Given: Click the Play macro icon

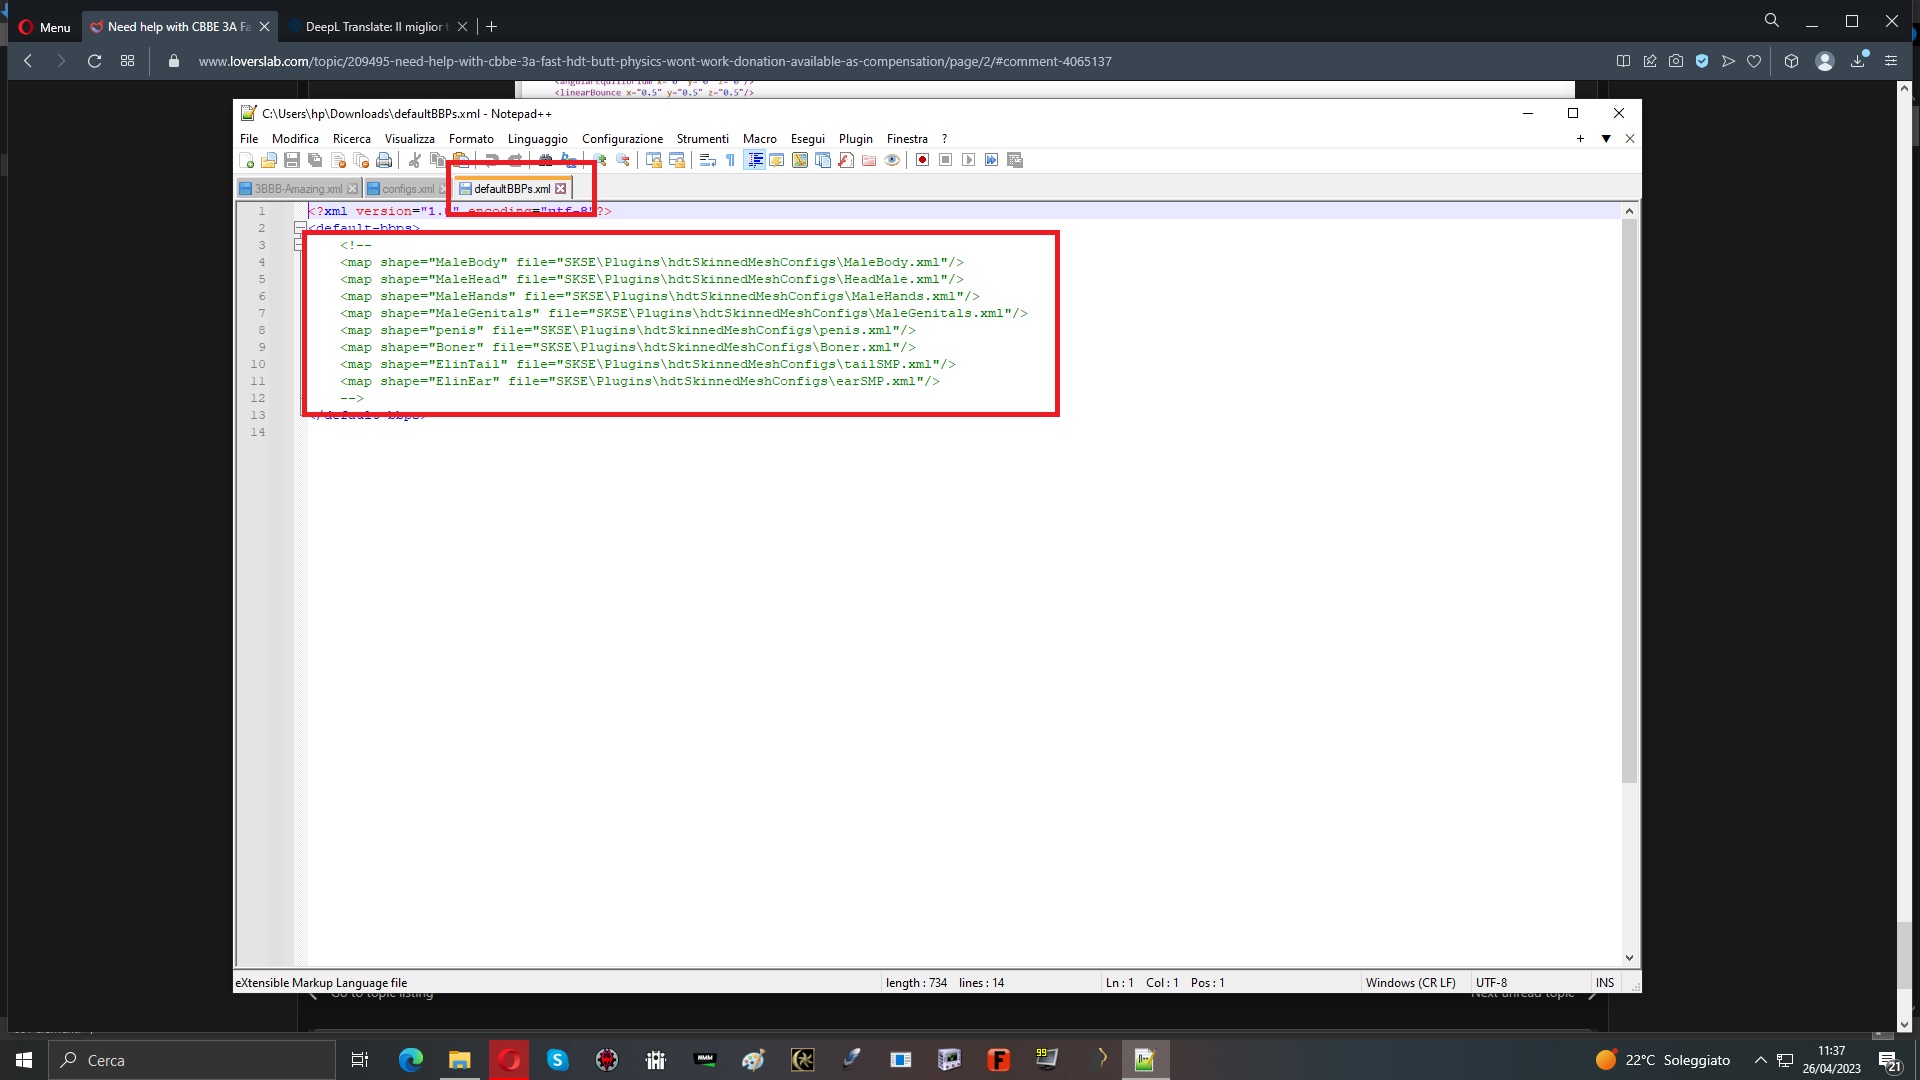Looking at the screenshot, I should tap(969, 160).
